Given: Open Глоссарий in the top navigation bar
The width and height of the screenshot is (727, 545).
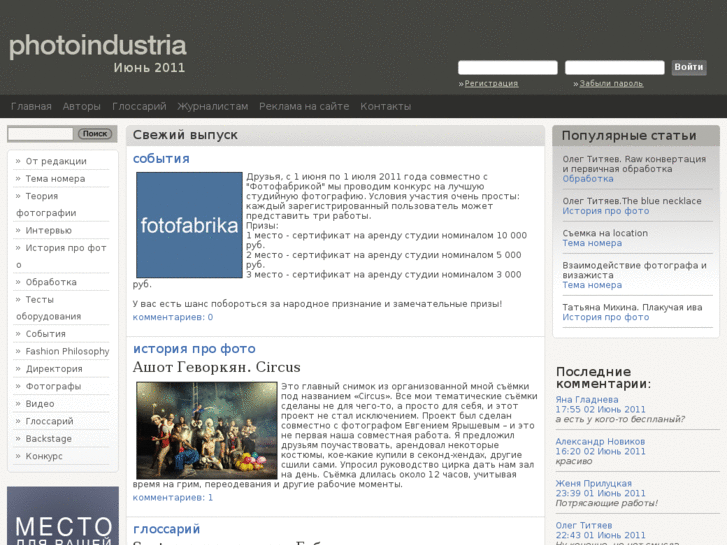Looking at the screenshot, I should tap(139, 107).
